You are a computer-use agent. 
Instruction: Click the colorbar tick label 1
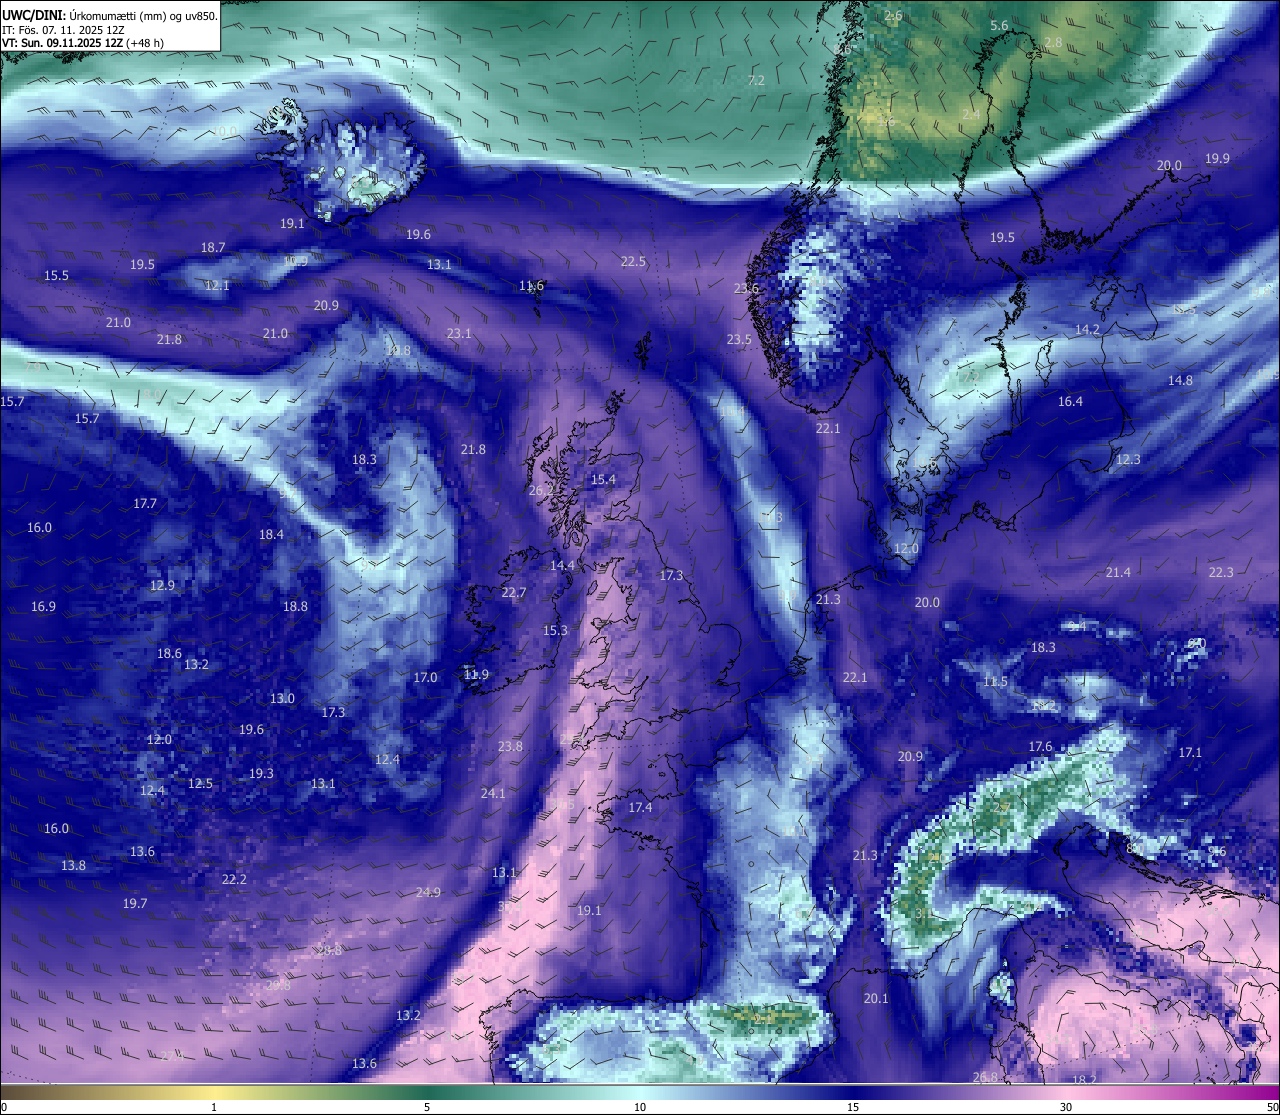[x=214, y=1107]
